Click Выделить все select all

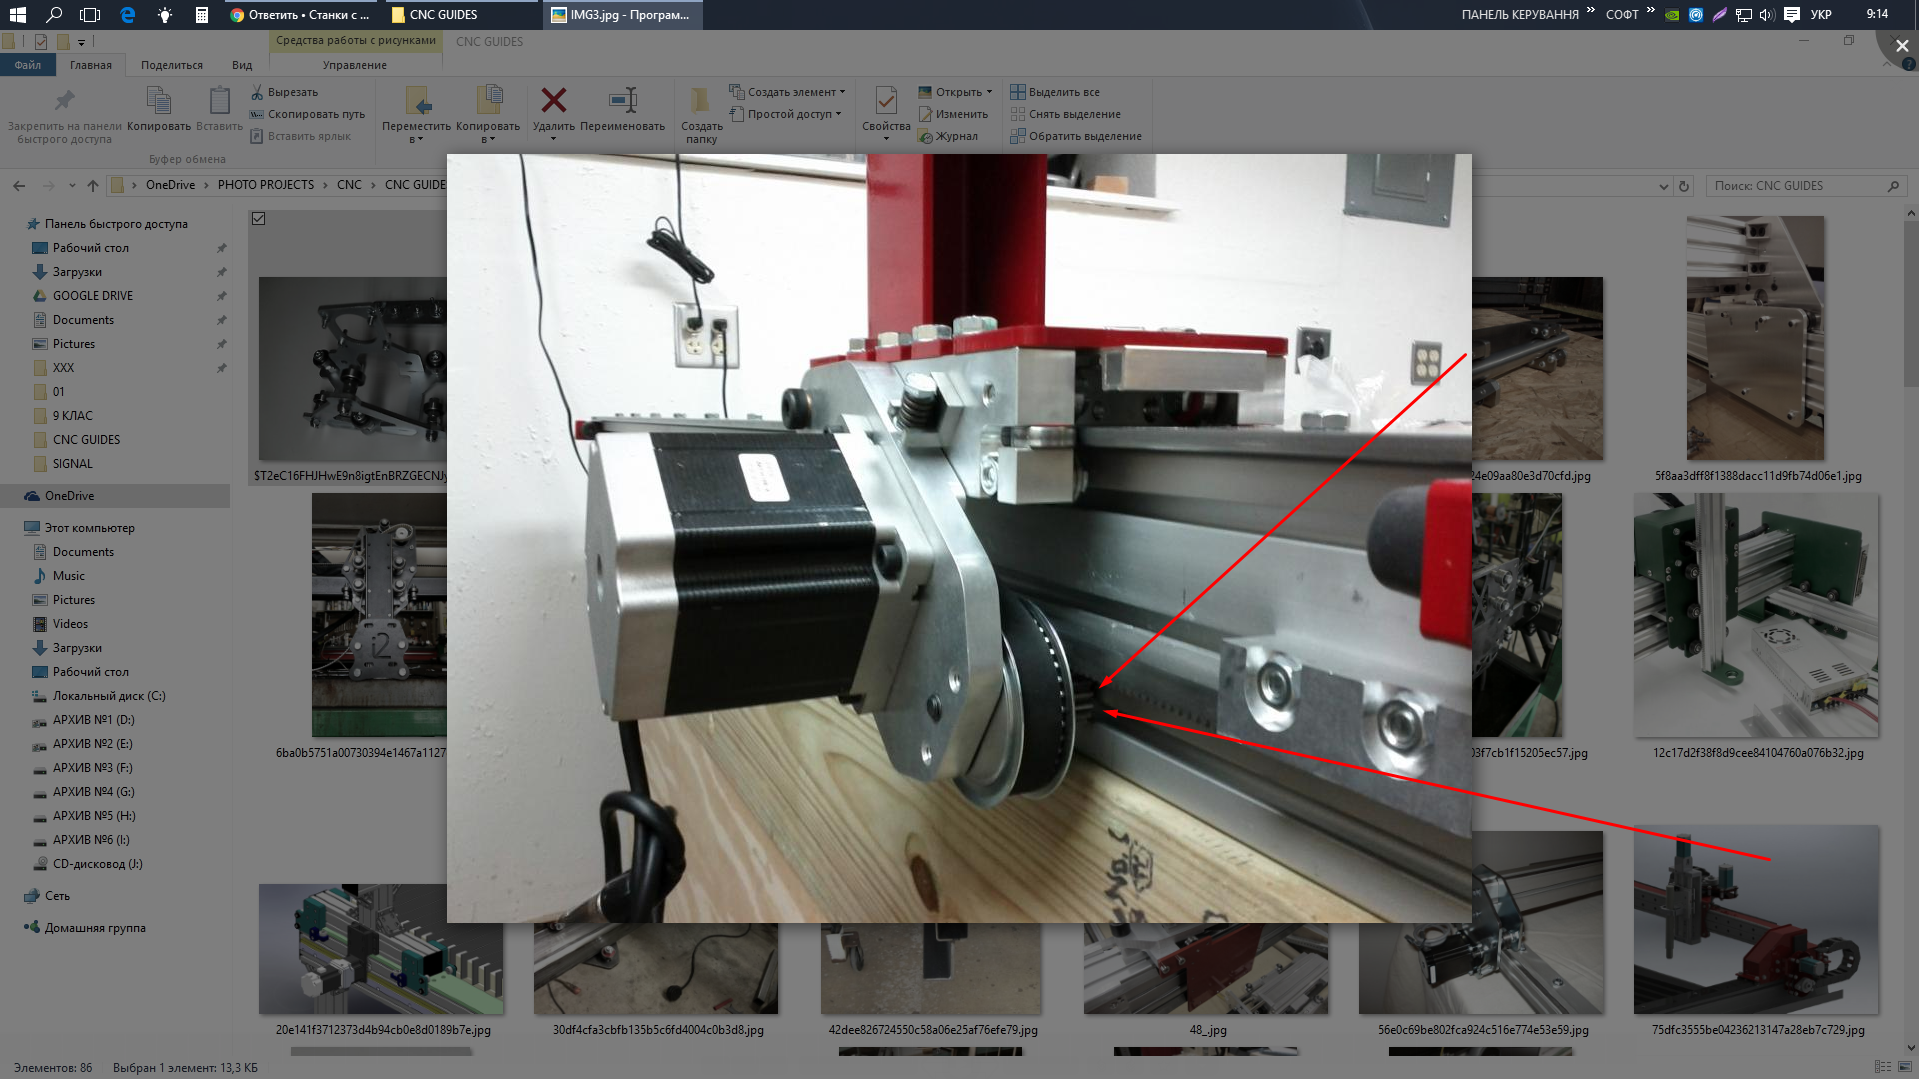pyautogui.click(x=1055, y=92)
